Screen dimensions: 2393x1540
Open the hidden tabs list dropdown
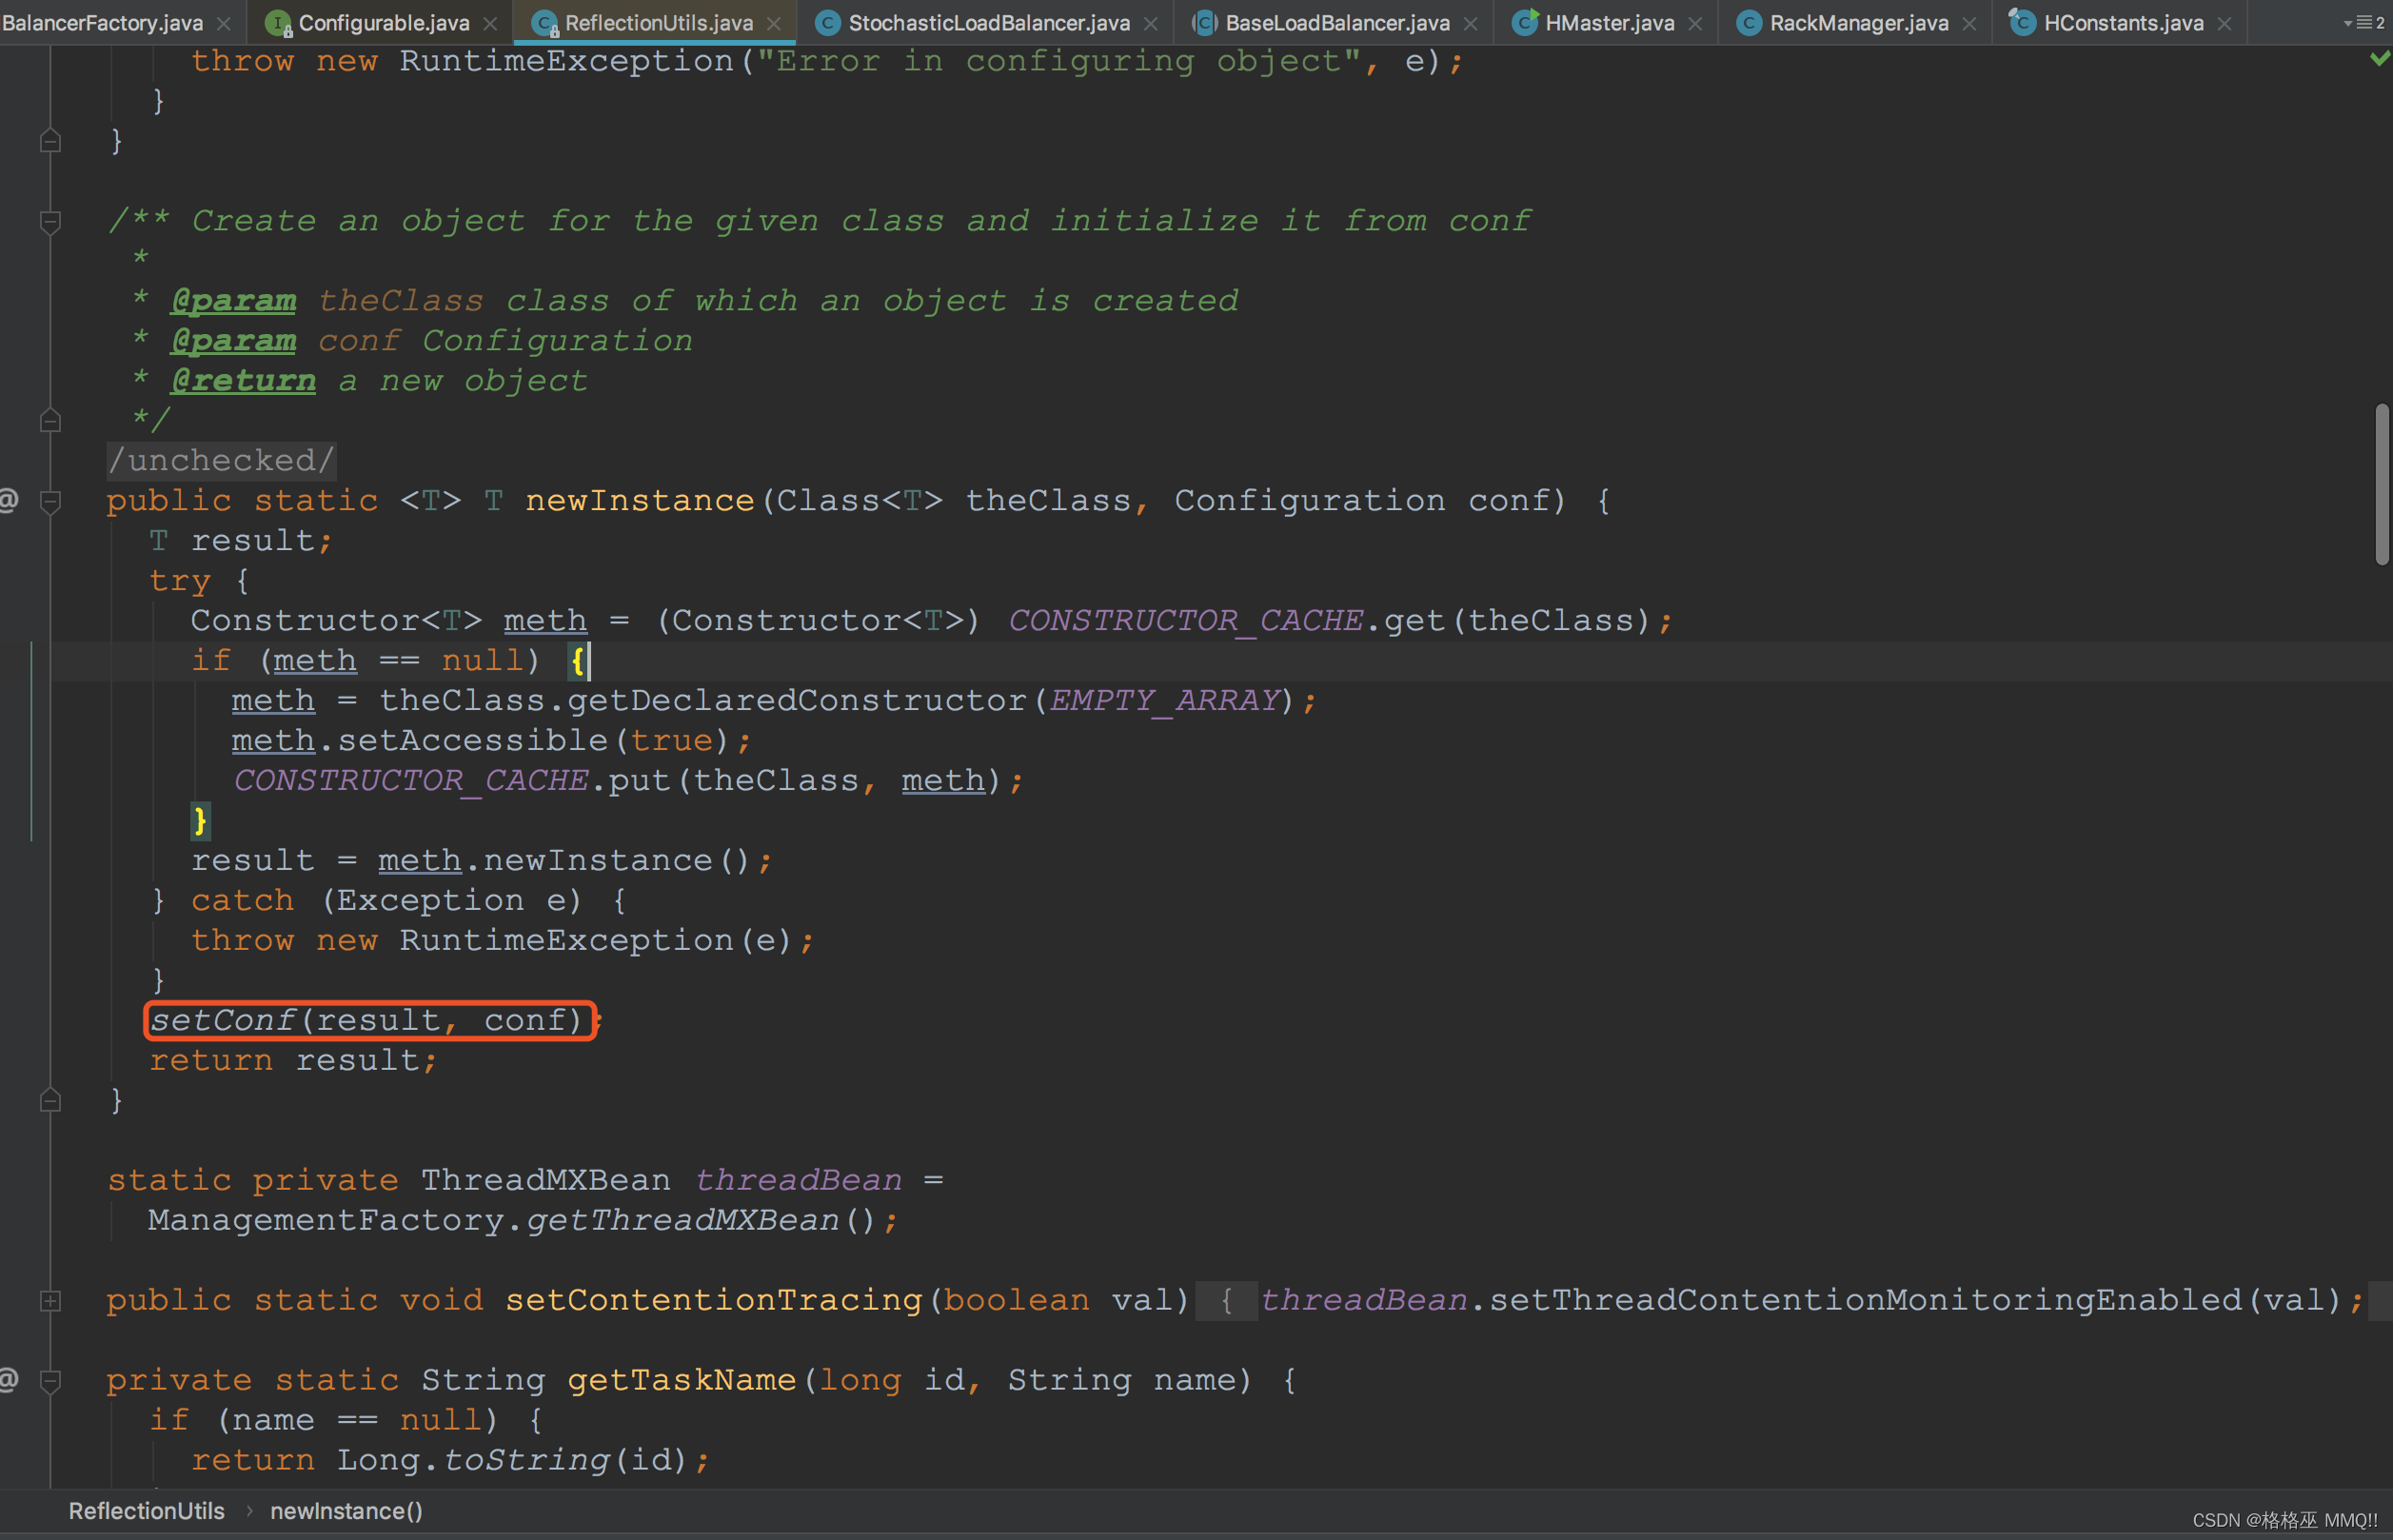[2365, 22]
